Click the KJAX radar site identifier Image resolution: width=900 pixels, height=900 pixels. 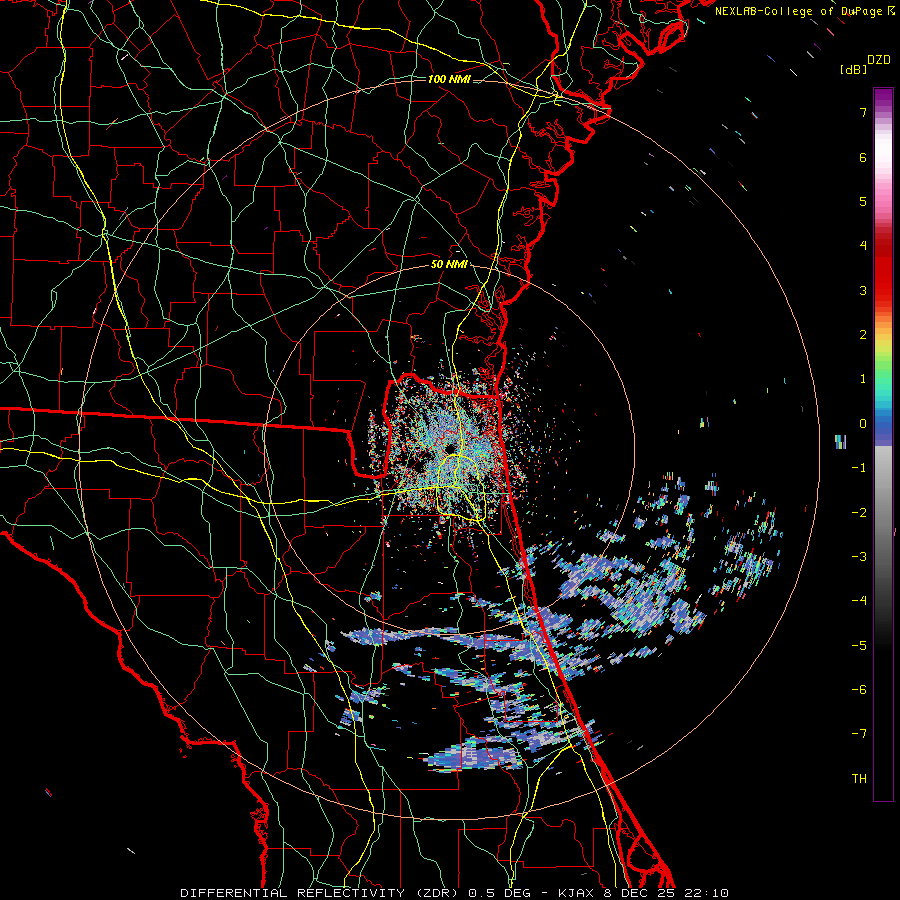(x=577, y=893)
